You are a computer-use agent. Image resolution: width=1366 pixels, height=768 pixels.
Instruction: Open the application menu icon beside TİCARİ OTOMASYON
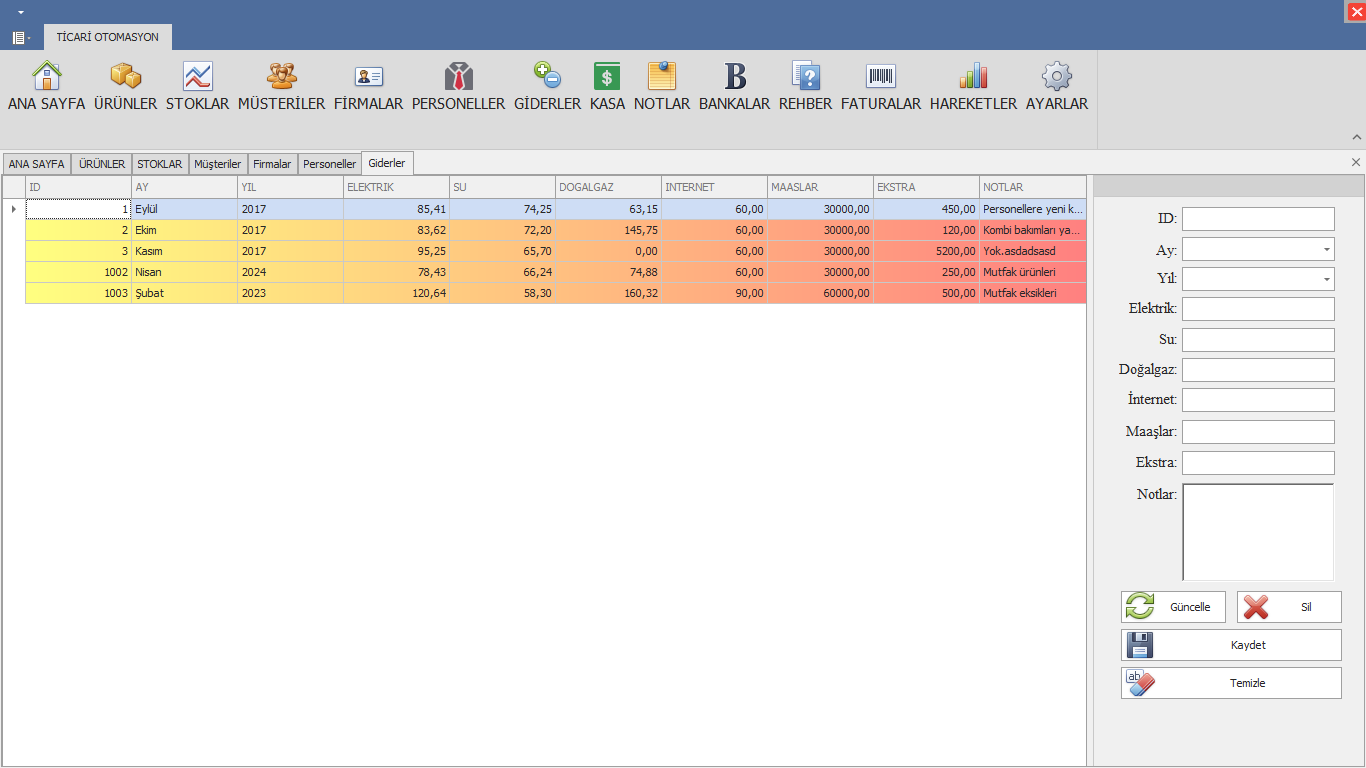20,37
